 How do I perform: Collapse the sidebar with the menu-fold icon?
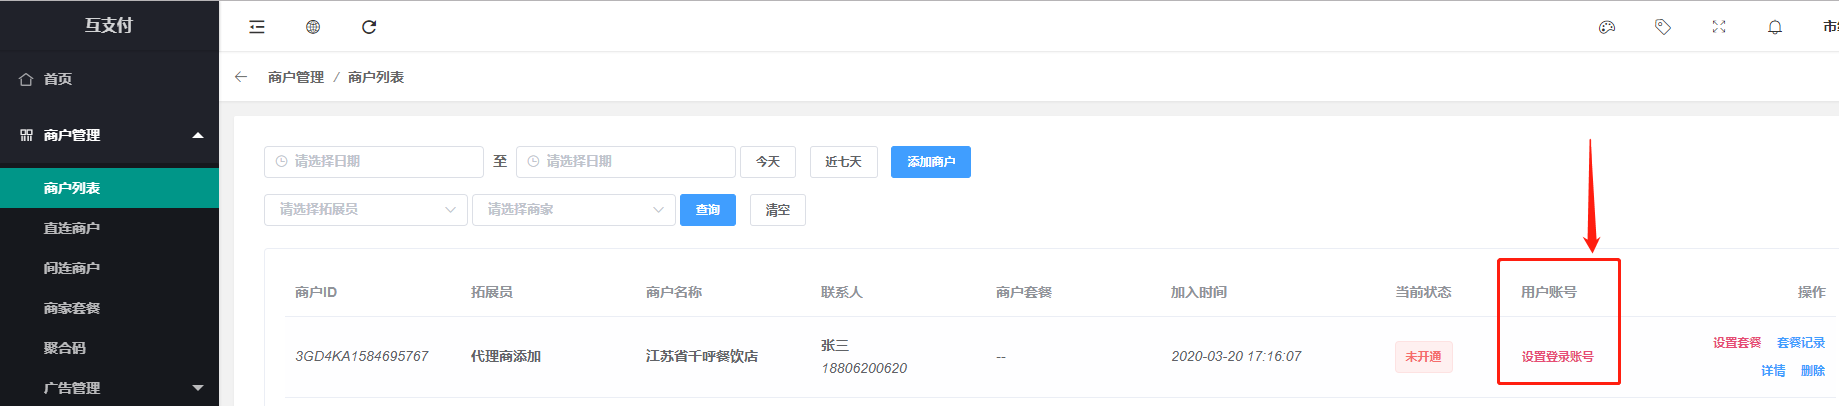click(257, 27)
